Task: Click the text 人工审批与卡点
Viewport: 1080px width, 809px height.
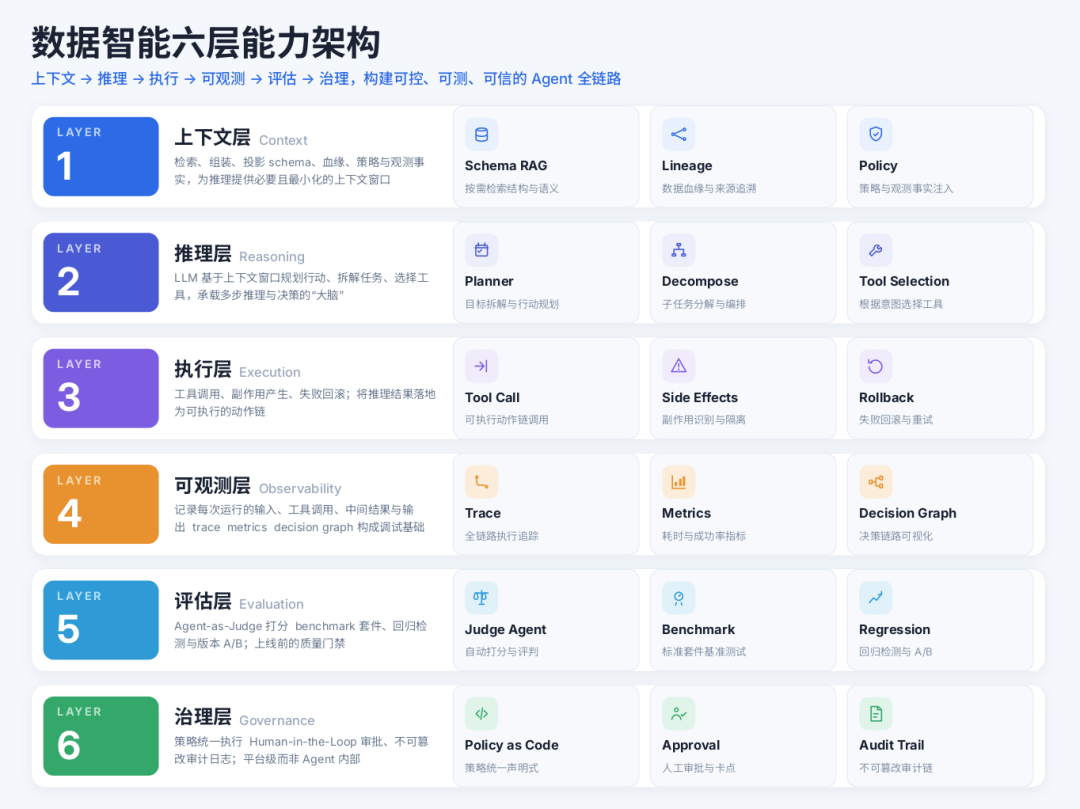Action: [x=698, y=768]
